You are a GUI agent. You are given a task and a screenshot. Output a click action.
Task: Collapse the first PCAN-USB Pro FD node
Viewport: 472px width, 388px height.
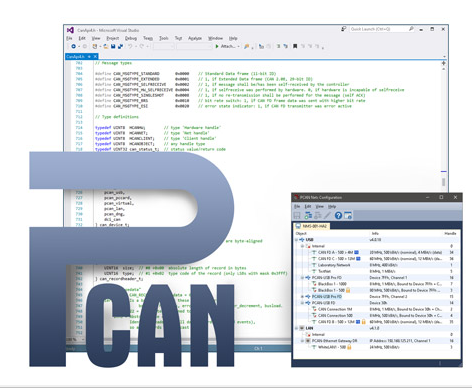coord(302,278)
